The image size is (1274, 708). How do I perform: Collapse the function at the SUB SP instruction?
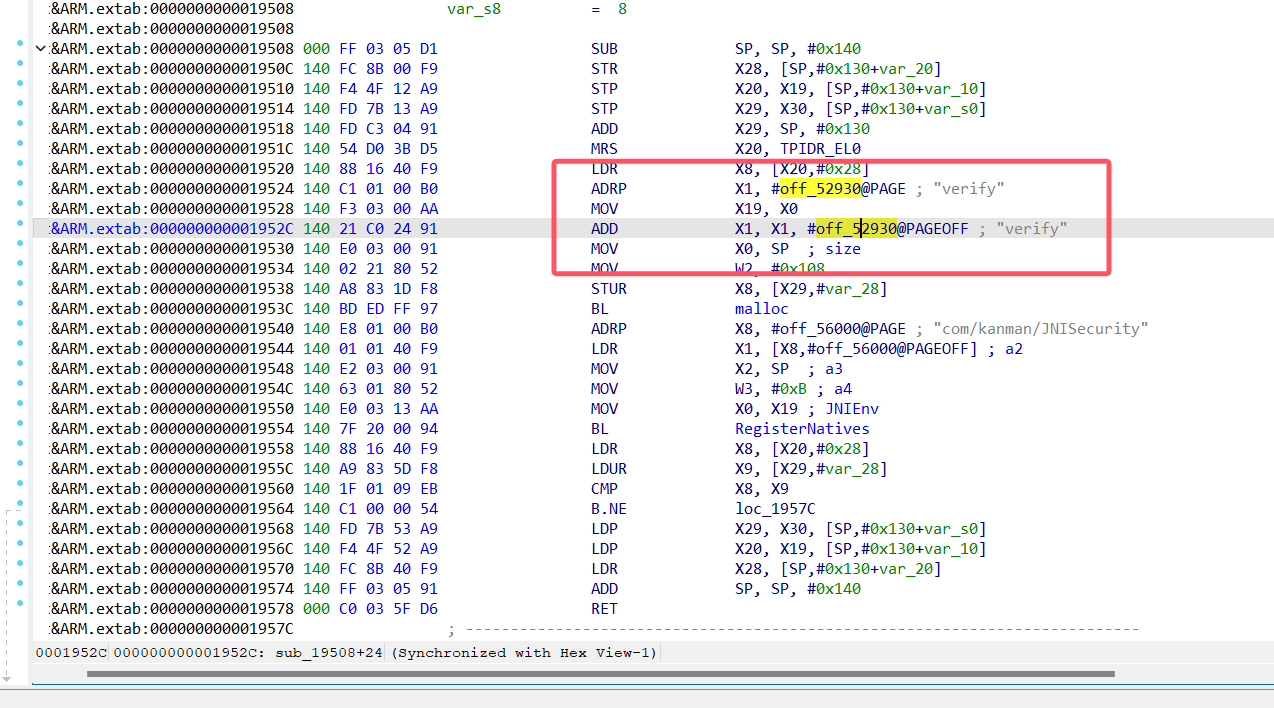(x=40, y=49)
